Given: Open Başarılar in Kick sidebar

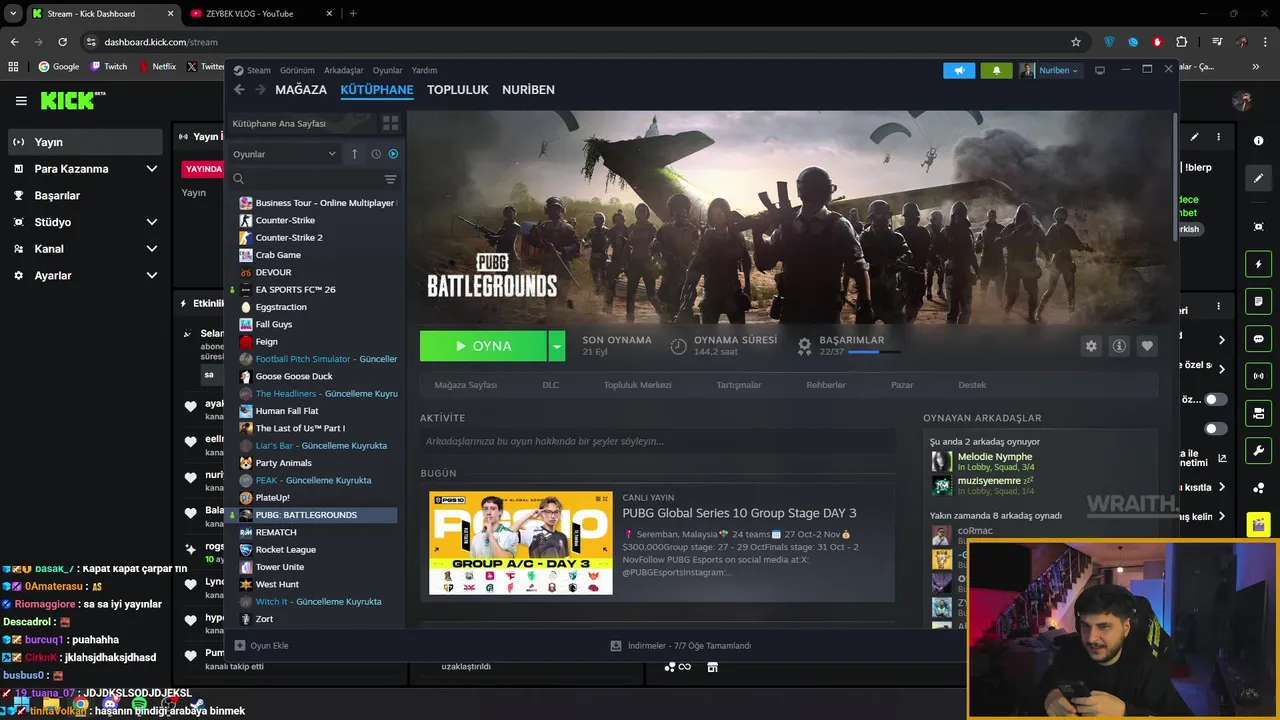Looking at the screenshot, I should pos(84,196).
